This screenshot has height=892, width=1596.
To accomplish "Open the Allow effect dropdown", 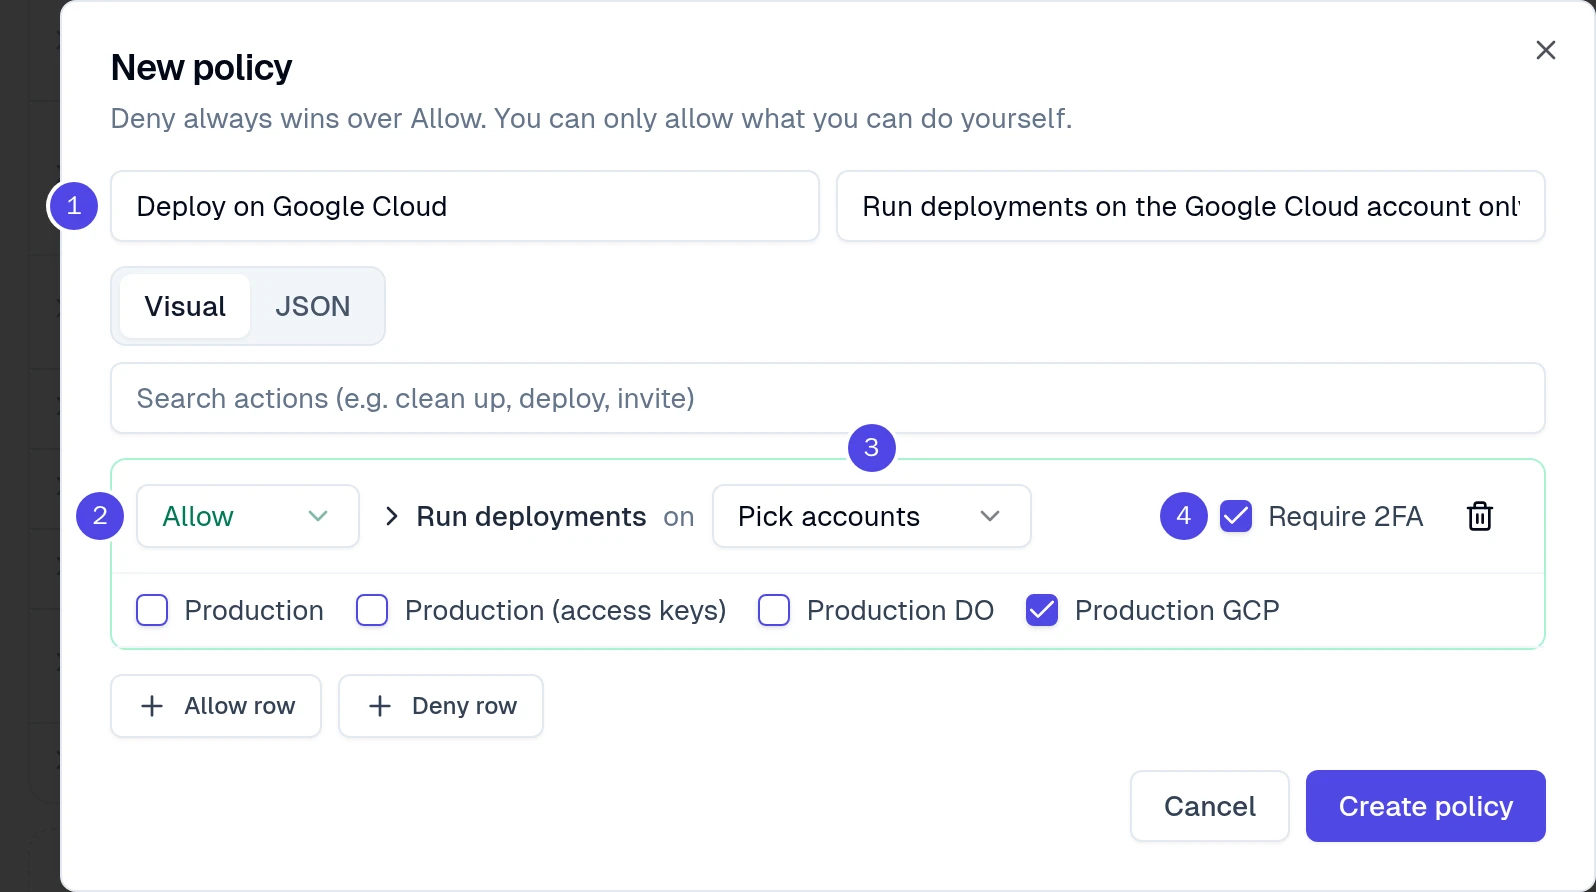I will 248,516.
